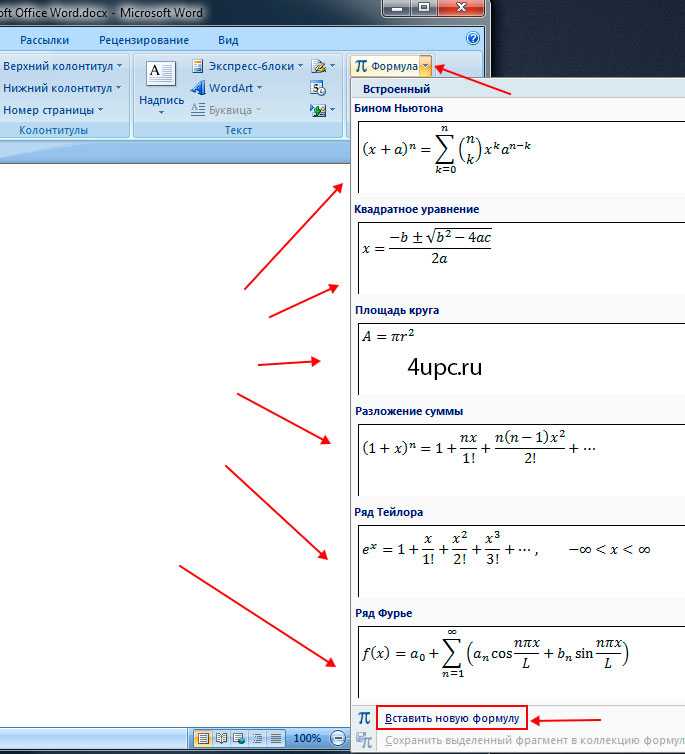685x754 pixels.
Task: Select Web Layout view icon
Action: click(x=239, y=738)
